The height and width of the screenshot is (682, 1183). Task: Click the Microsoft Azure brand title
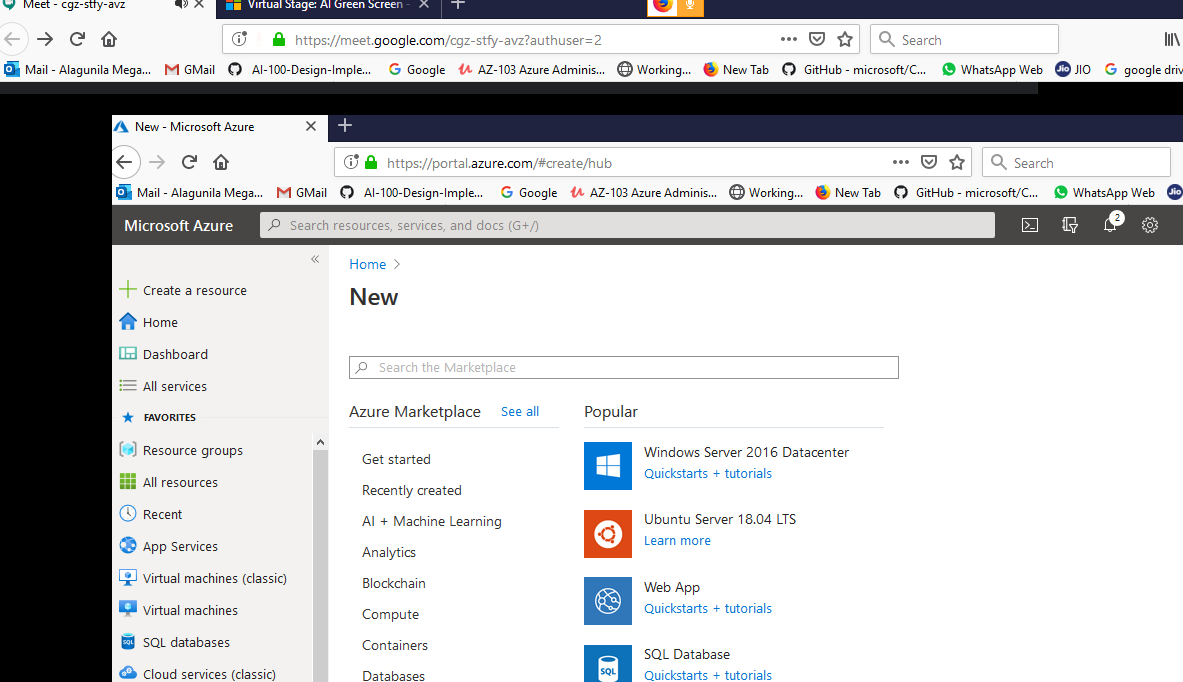click(x=179, y=226)
